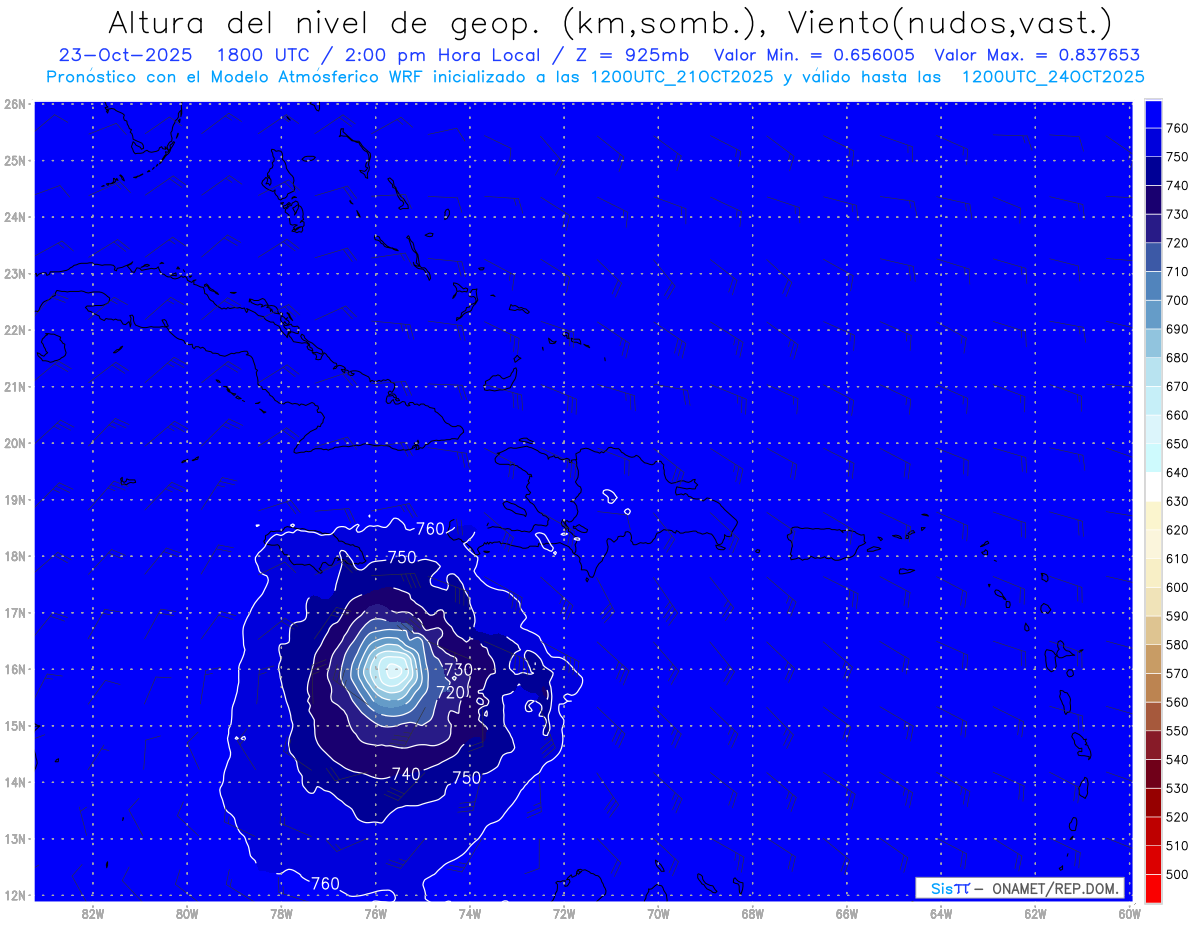The width and height of the screenshot is (1200, 927).
Task: Click the bright red swatch below 500
Action: pos(1153,888)
